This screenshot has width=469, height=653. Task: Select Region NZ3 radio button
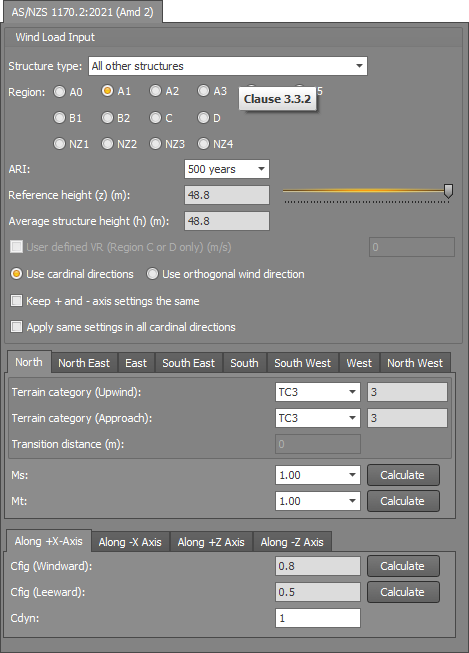pyautogui.click(x=155, y=144)
